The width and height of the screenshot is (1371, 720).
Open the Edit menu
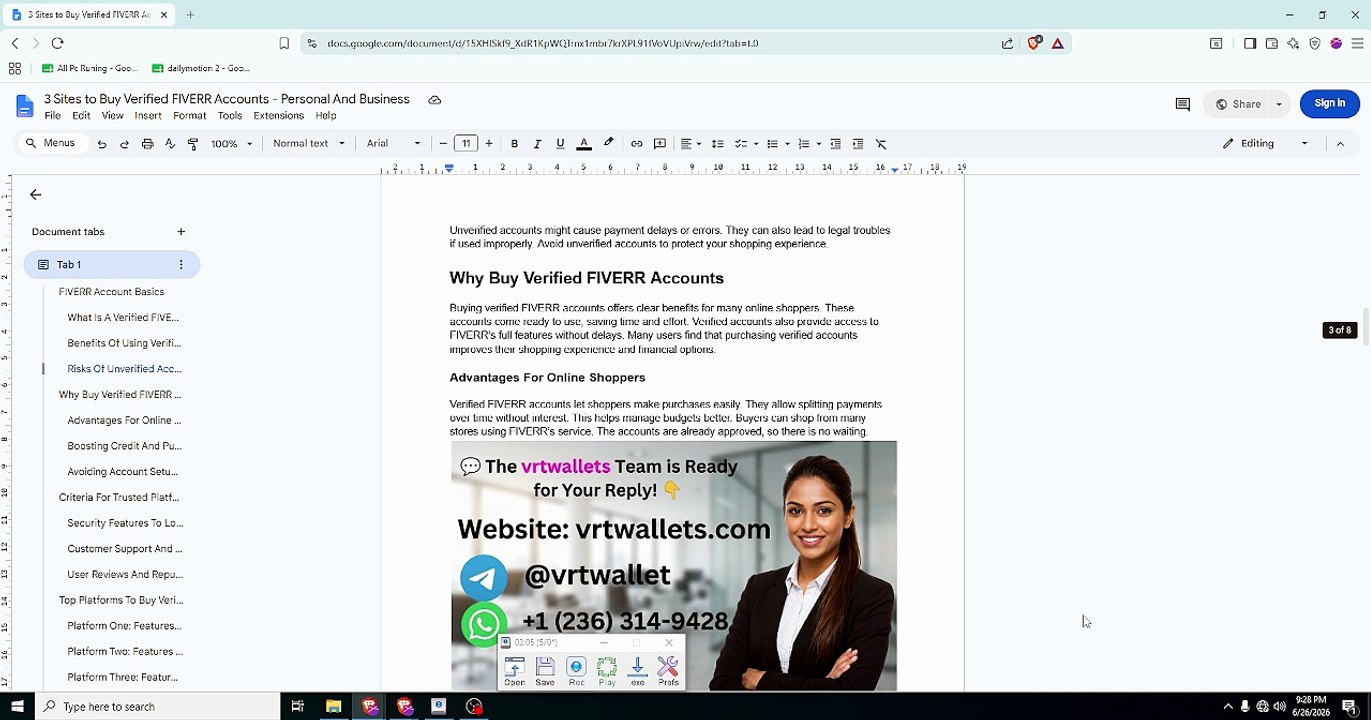81,116
